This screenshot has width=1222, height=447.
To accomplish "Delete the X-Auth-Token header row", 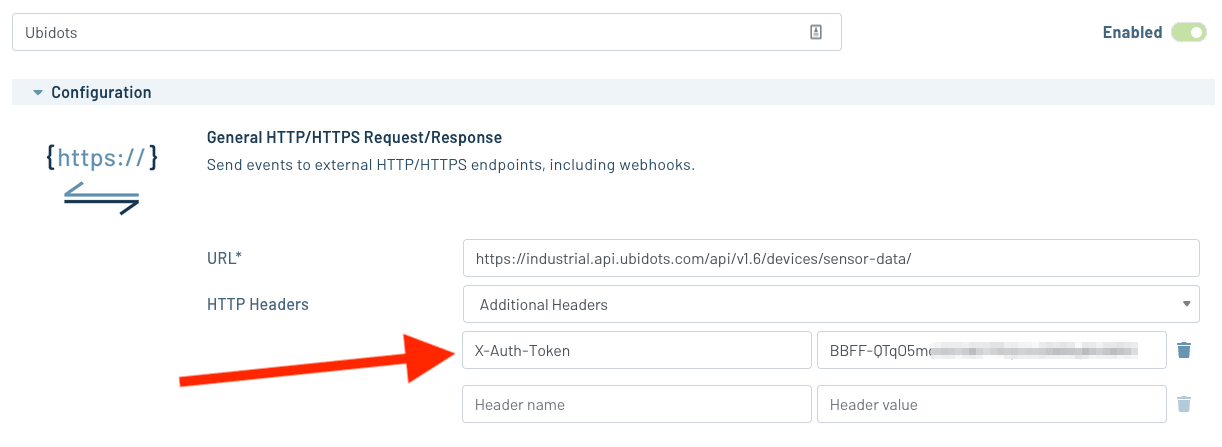I will 1184,350.
